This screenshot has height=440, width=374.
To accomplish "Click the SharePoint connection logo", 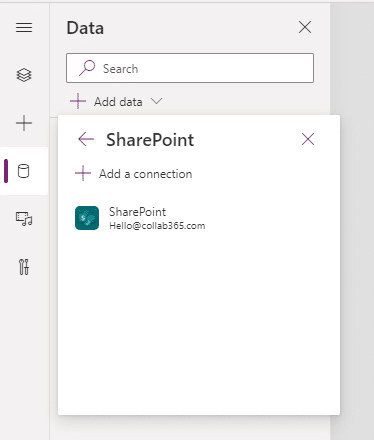I will pos(87,218).
